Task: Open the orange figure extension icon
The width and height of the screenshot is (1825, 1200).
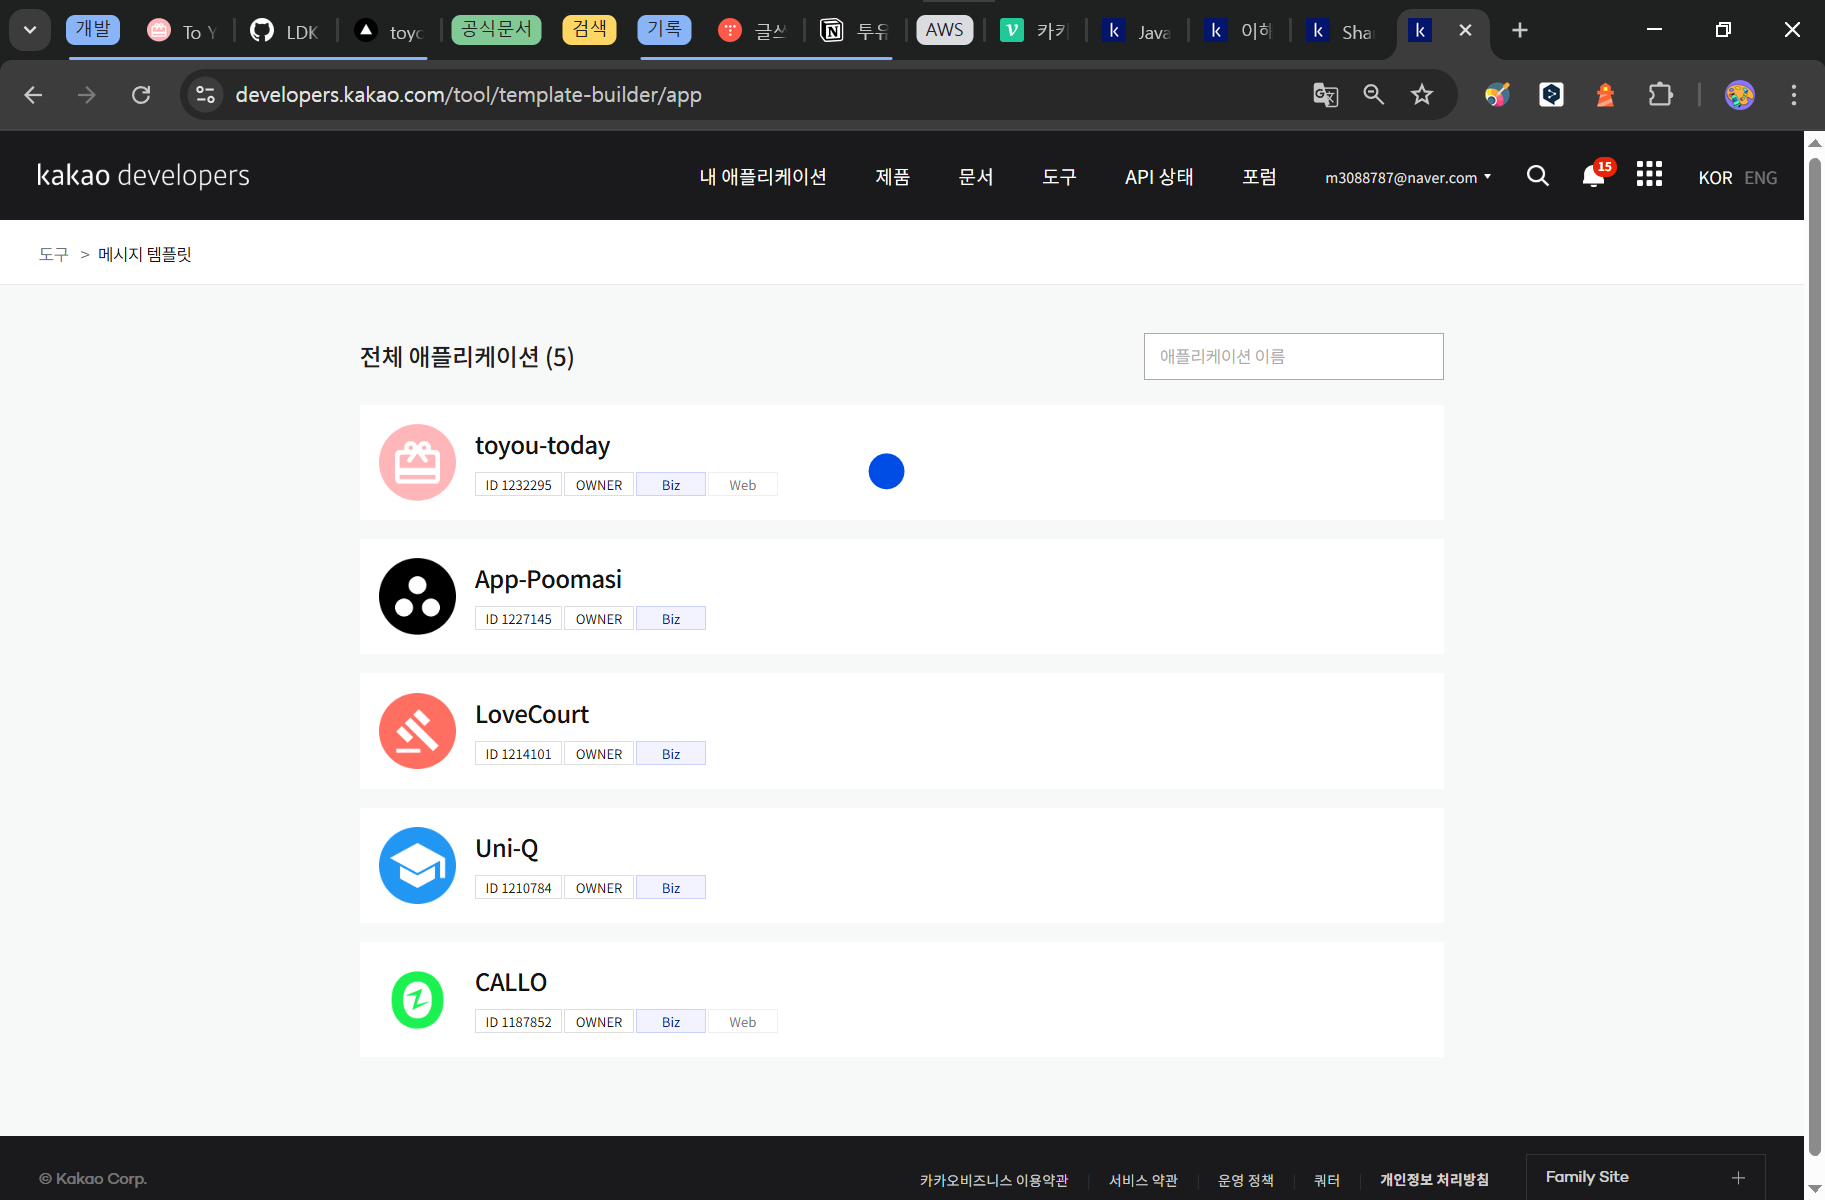Action: coord(1605,95)
